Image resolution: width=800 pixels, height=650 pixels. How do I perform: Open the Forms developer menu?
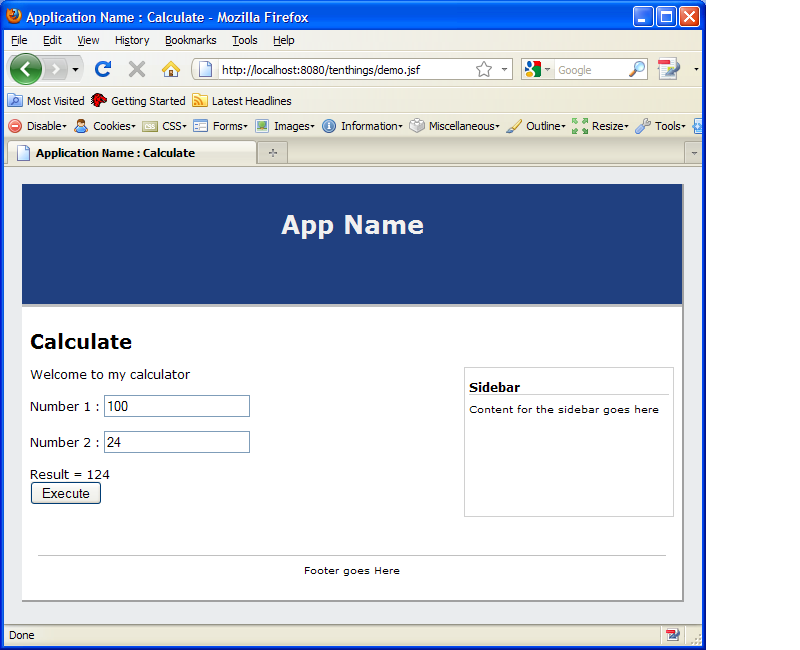pos(230,126)
